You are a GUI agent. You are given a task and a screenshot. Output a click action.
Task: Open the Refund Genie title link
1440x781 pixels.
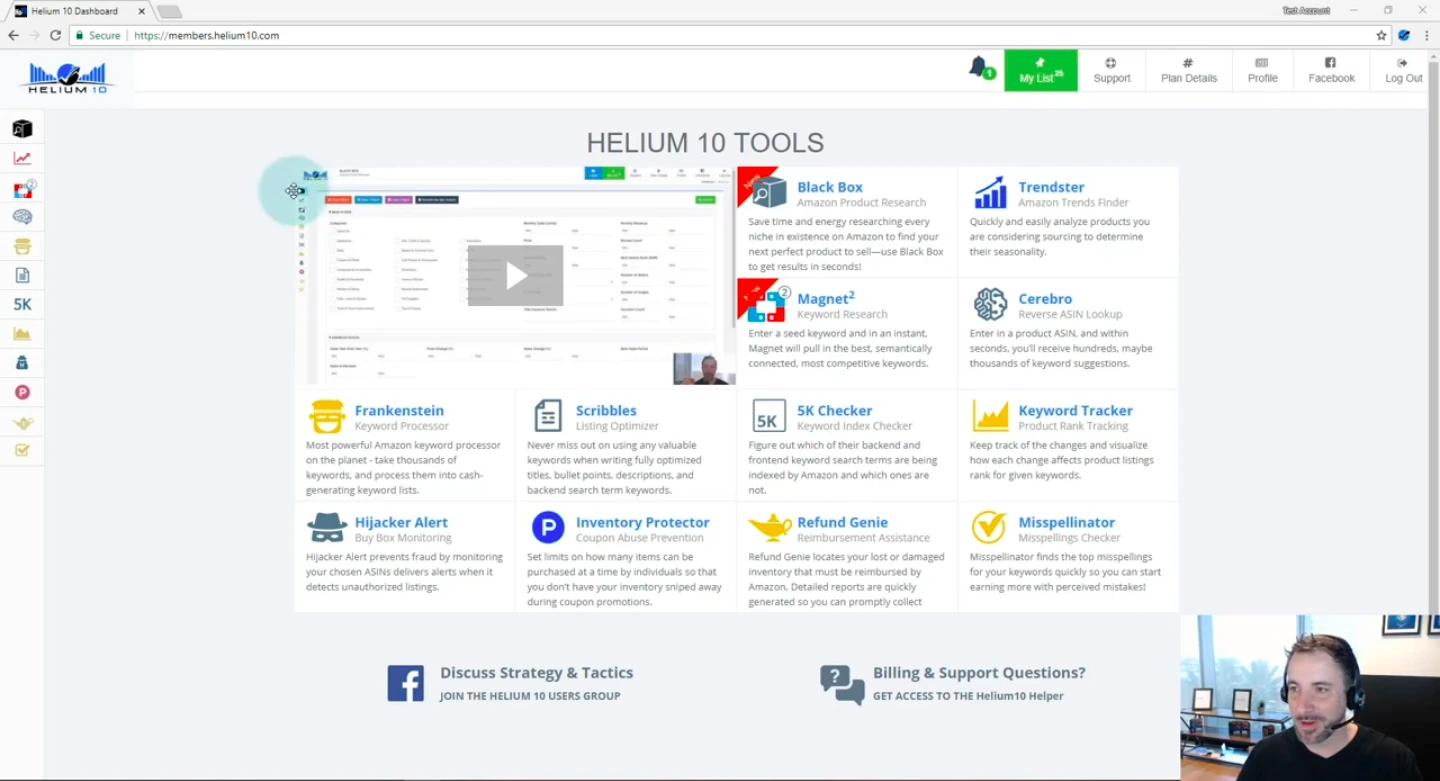(x=842, y=522)
